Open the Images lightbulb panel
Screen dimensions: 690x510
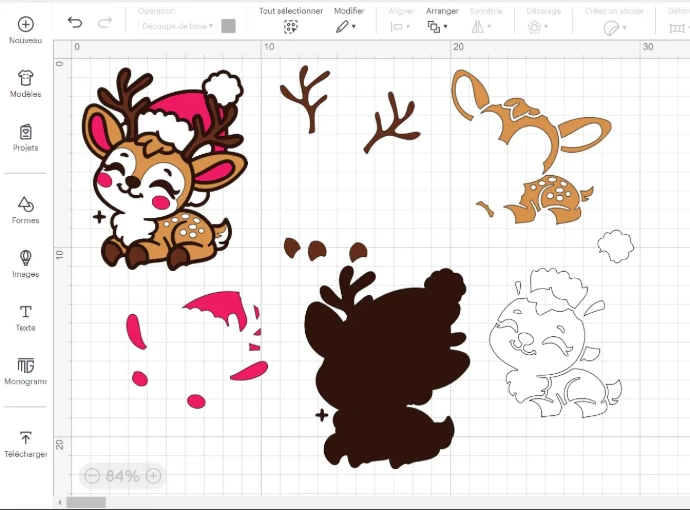tap(25, 258)
